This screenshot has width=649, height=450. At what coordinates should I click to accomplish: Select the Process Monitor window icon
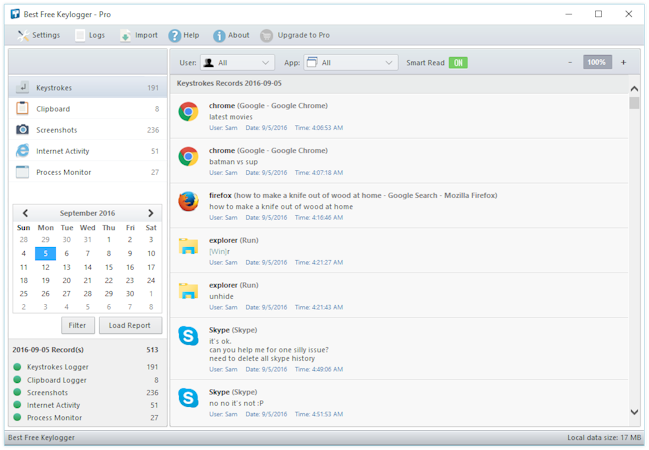point(22,172)
